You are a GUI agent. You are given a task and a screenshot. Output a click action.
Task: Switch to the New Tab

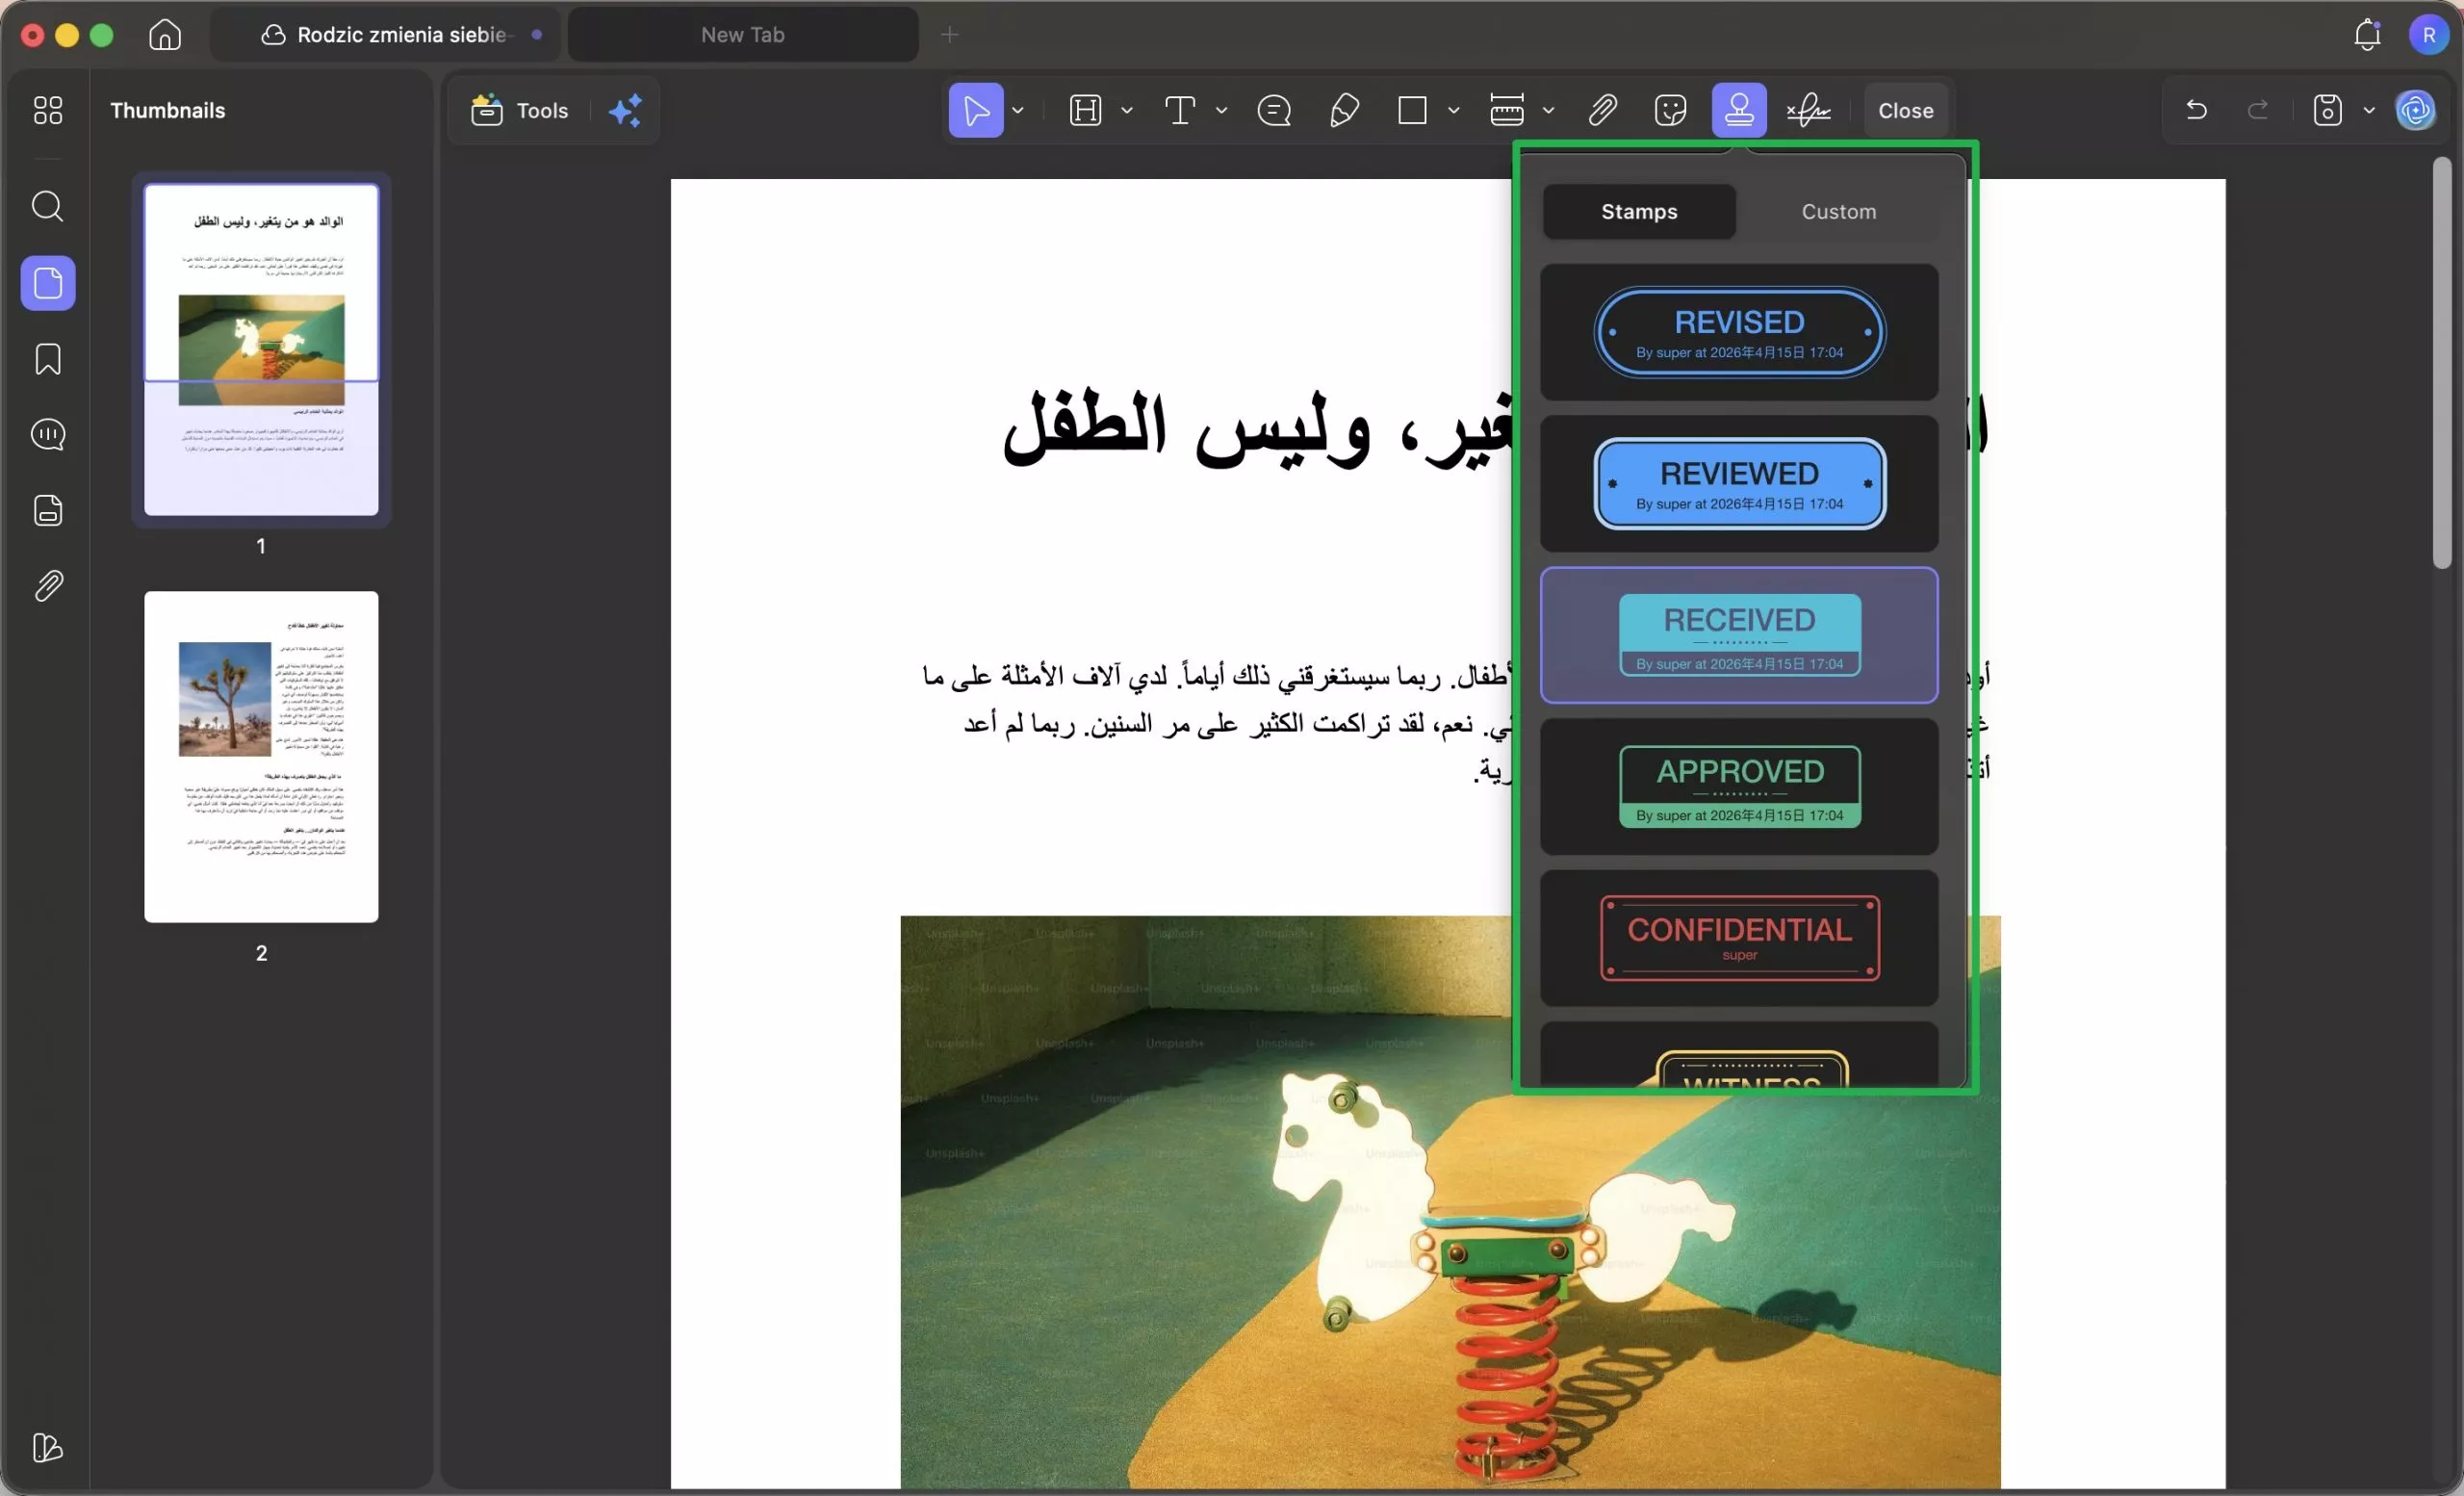(741, 34)
